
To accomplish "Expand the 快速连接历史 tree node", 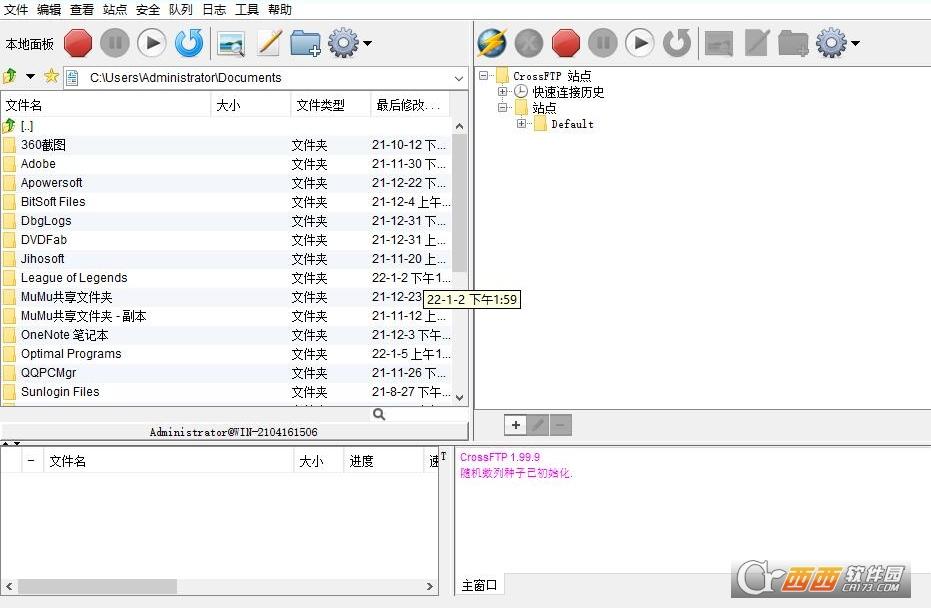I will coord(501,91).
